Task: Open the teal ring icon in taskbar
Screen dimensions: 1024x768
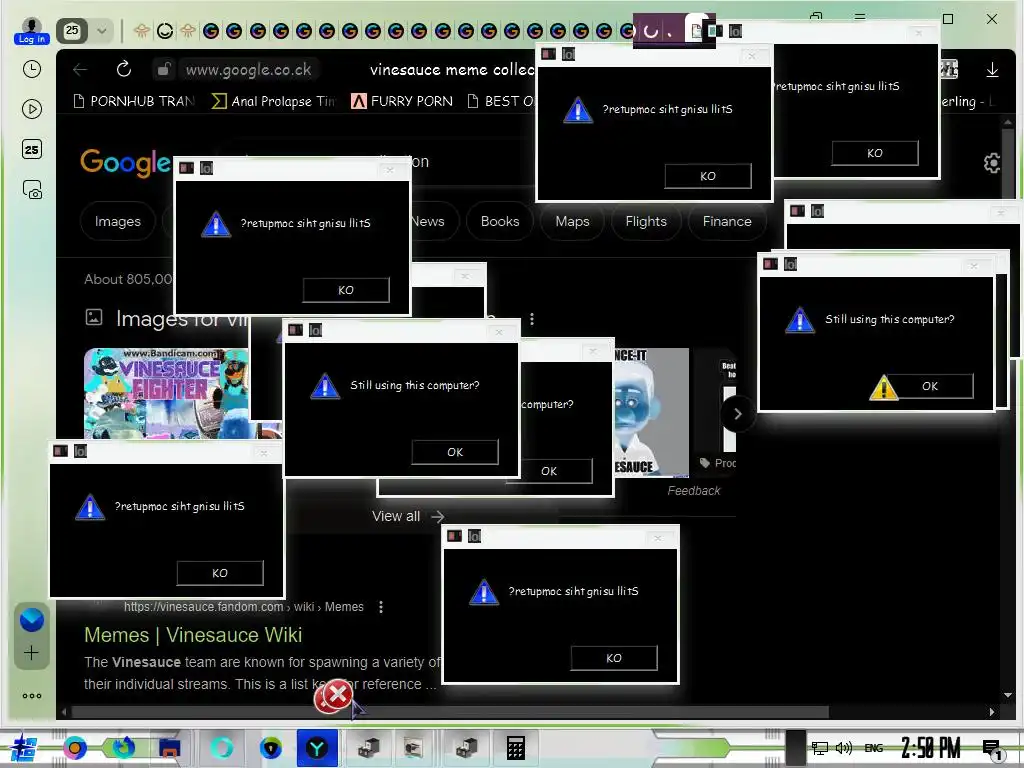Action: (221, 747)
